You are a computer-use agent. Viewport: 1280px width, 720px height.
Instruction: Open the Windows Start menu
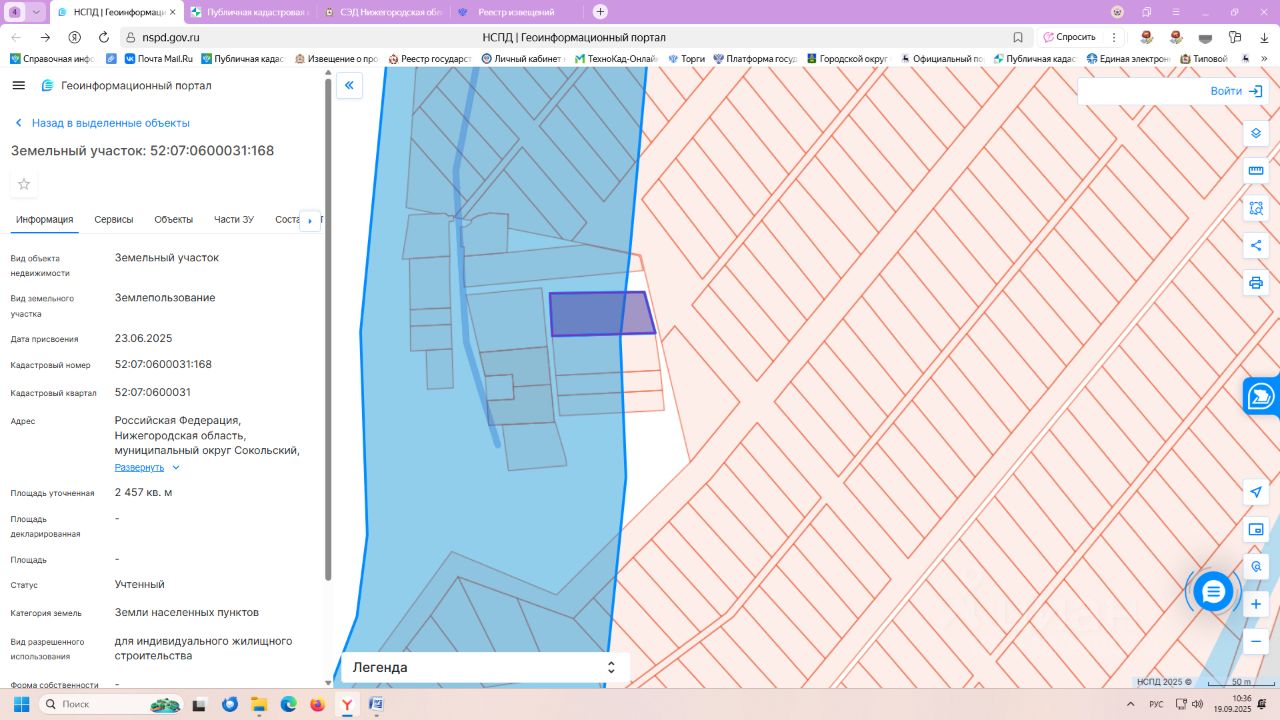[x=21, y=704]
